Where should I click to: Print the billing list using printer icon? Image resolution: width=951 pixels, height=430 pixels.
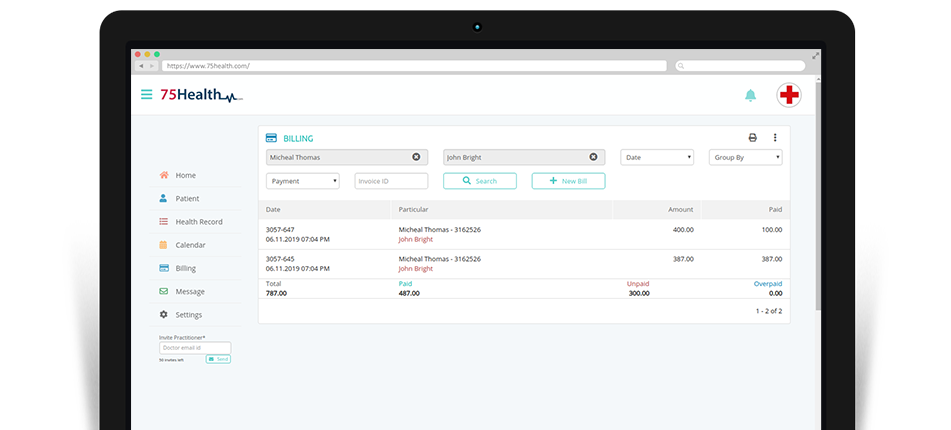pyautogui.click(x=753, y=138)
